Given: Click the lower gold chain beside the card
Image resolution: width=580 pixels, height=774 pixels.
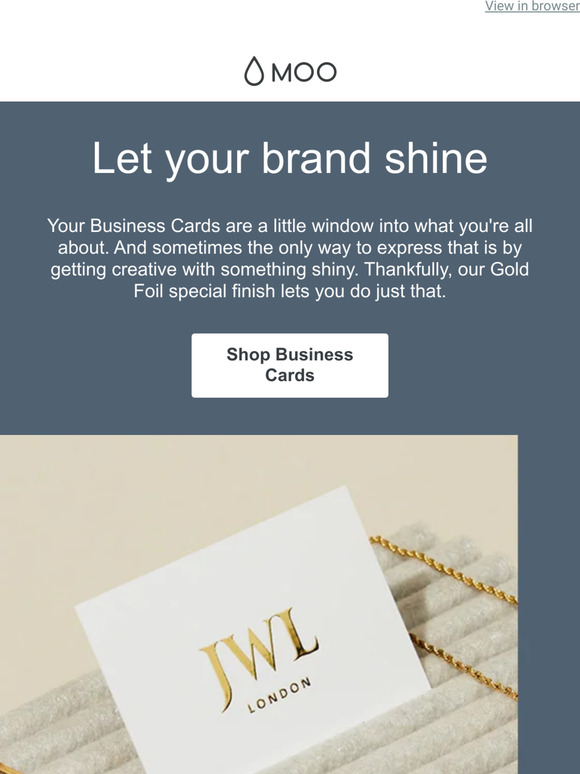Looking at the screenshot, I should tap(466, 666).
